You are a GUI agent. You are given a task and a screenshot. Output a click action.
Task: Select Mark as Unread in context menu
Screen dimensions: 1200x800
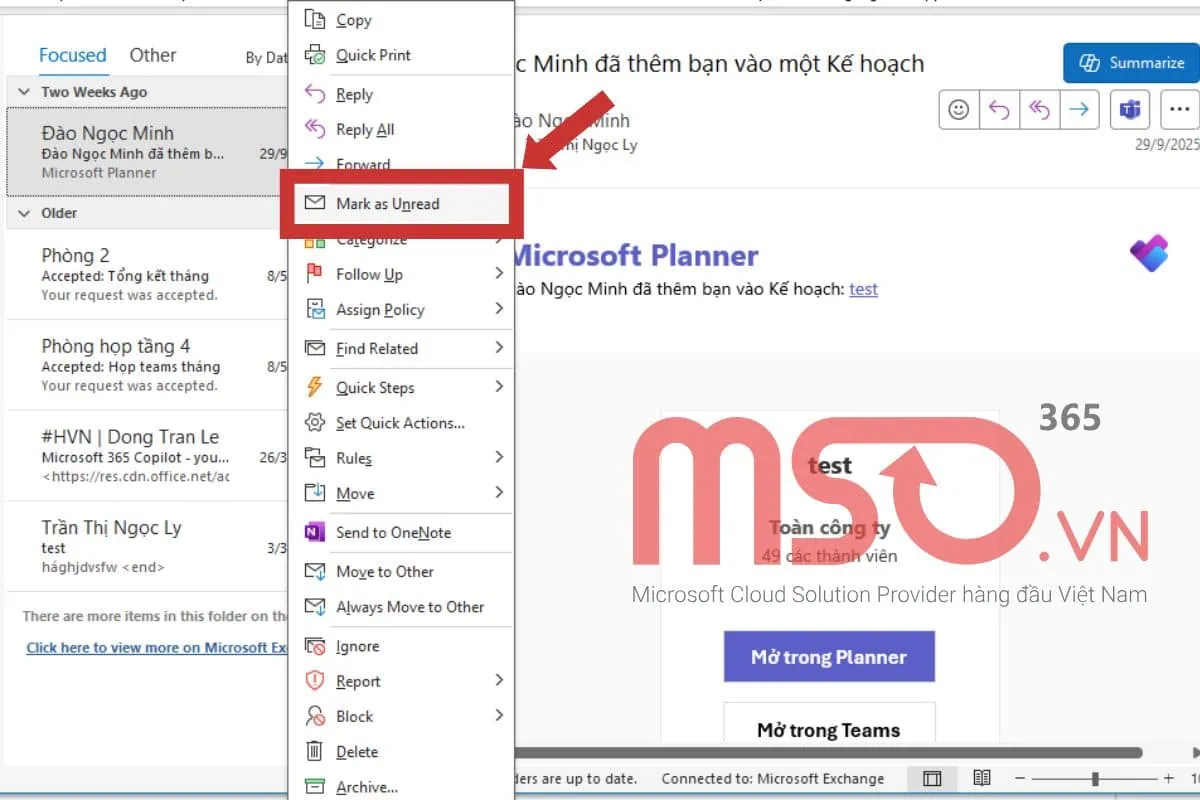[388, 204]
